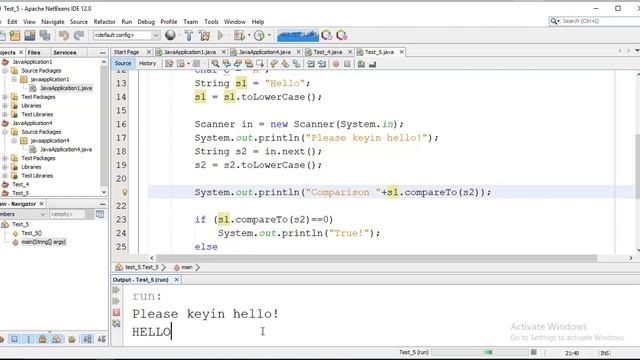This screenshot has height=360, width=640.
Task: Click the red Stop icon in Output panel
Action: coord(116,313)
